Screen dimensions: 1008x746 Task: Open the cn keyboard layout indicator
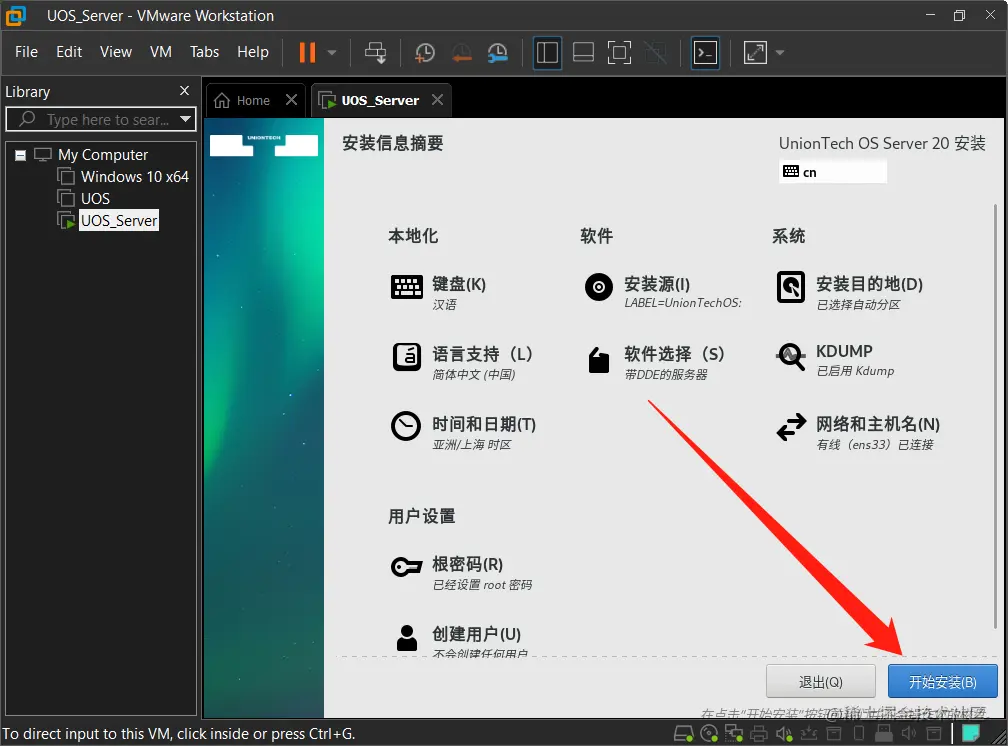tap(832, 172)
